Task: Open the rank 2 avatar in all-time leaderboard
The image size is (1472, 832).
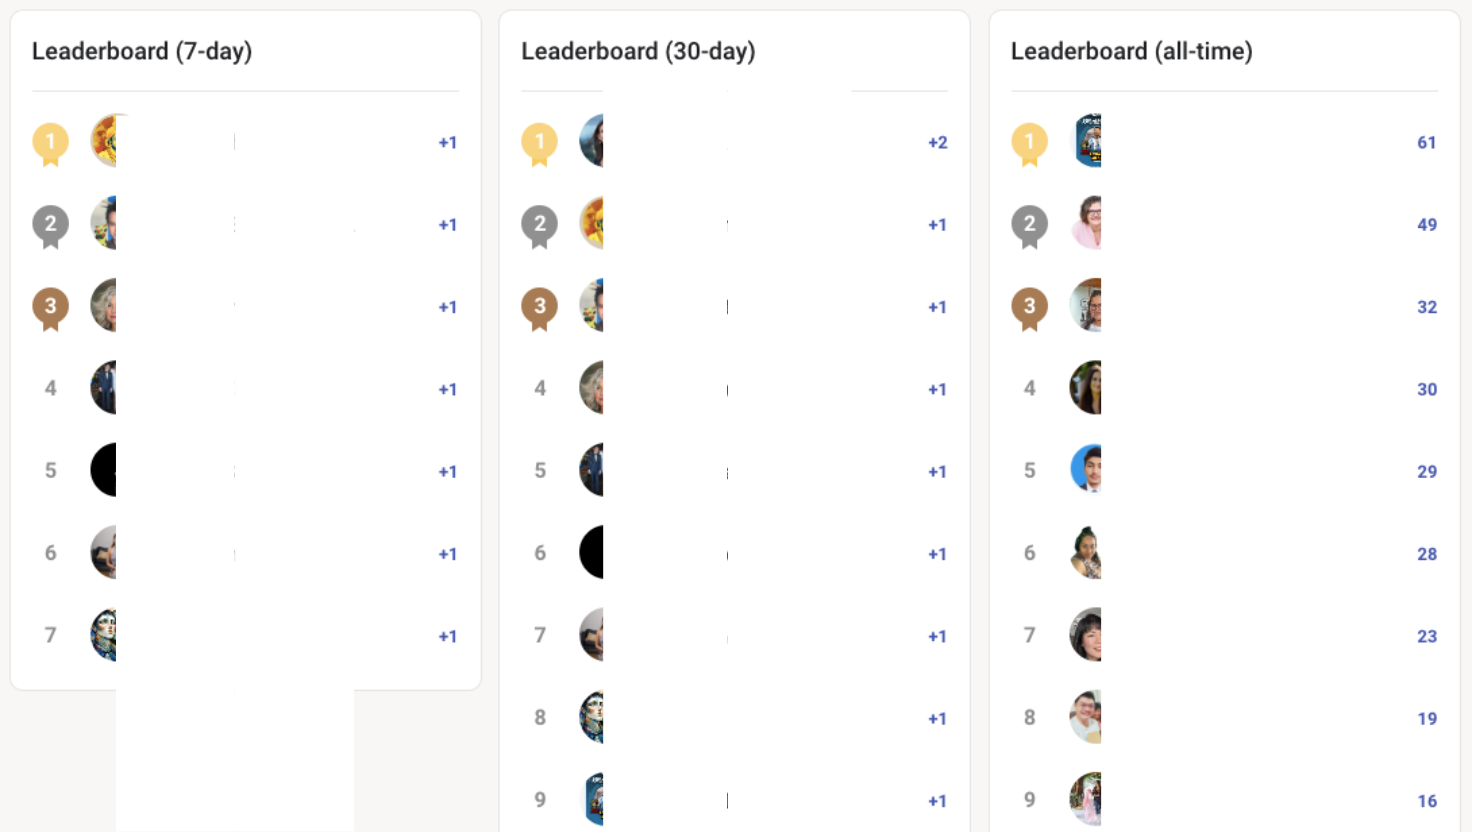Action: (x=1087, y=223)
